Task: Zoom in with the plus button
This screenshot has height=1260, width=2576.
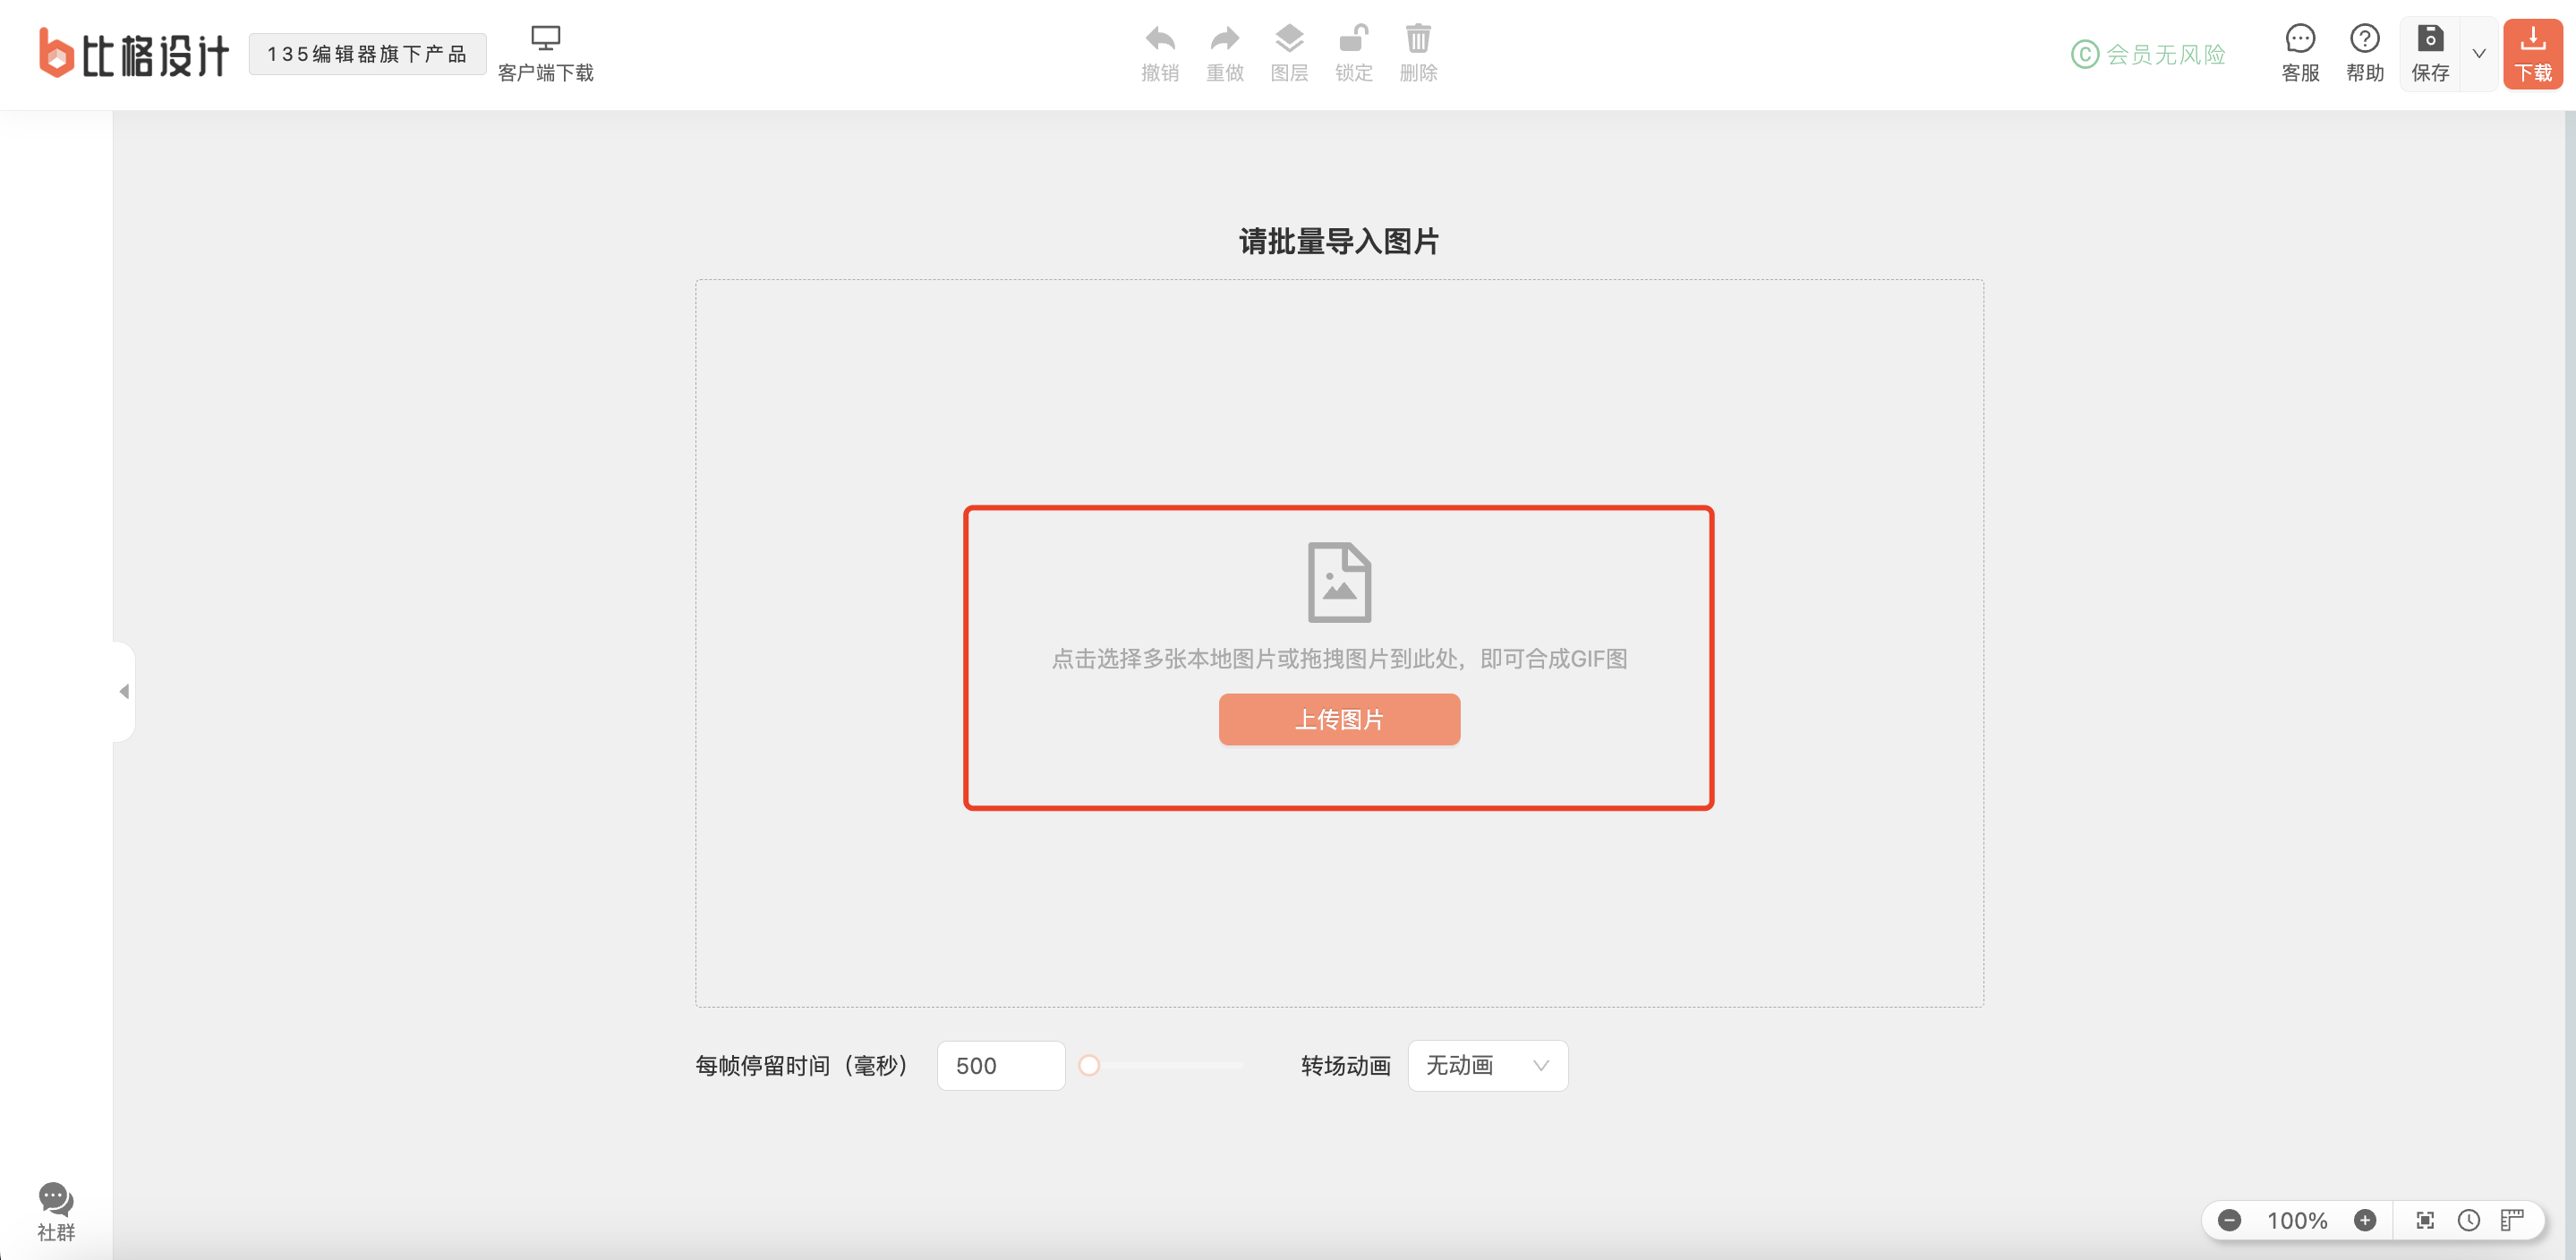Action: [x=2365, y=1220]
